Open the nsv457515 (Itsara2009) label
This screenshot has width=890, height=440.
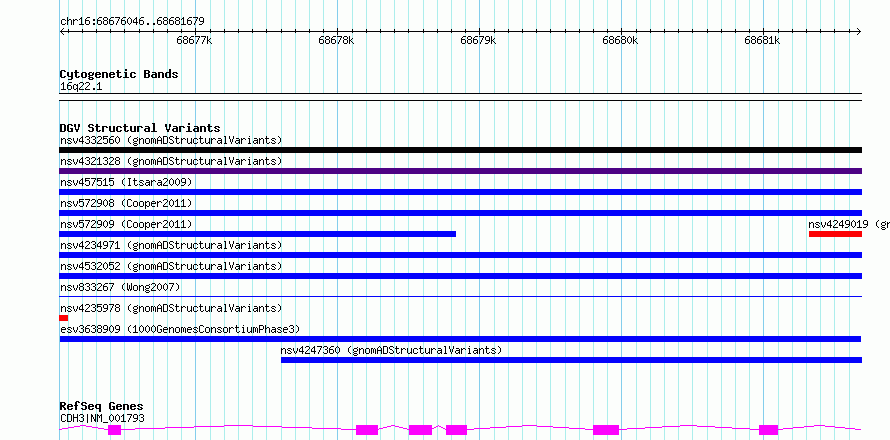pyautogui.click(x=126, y=182)
